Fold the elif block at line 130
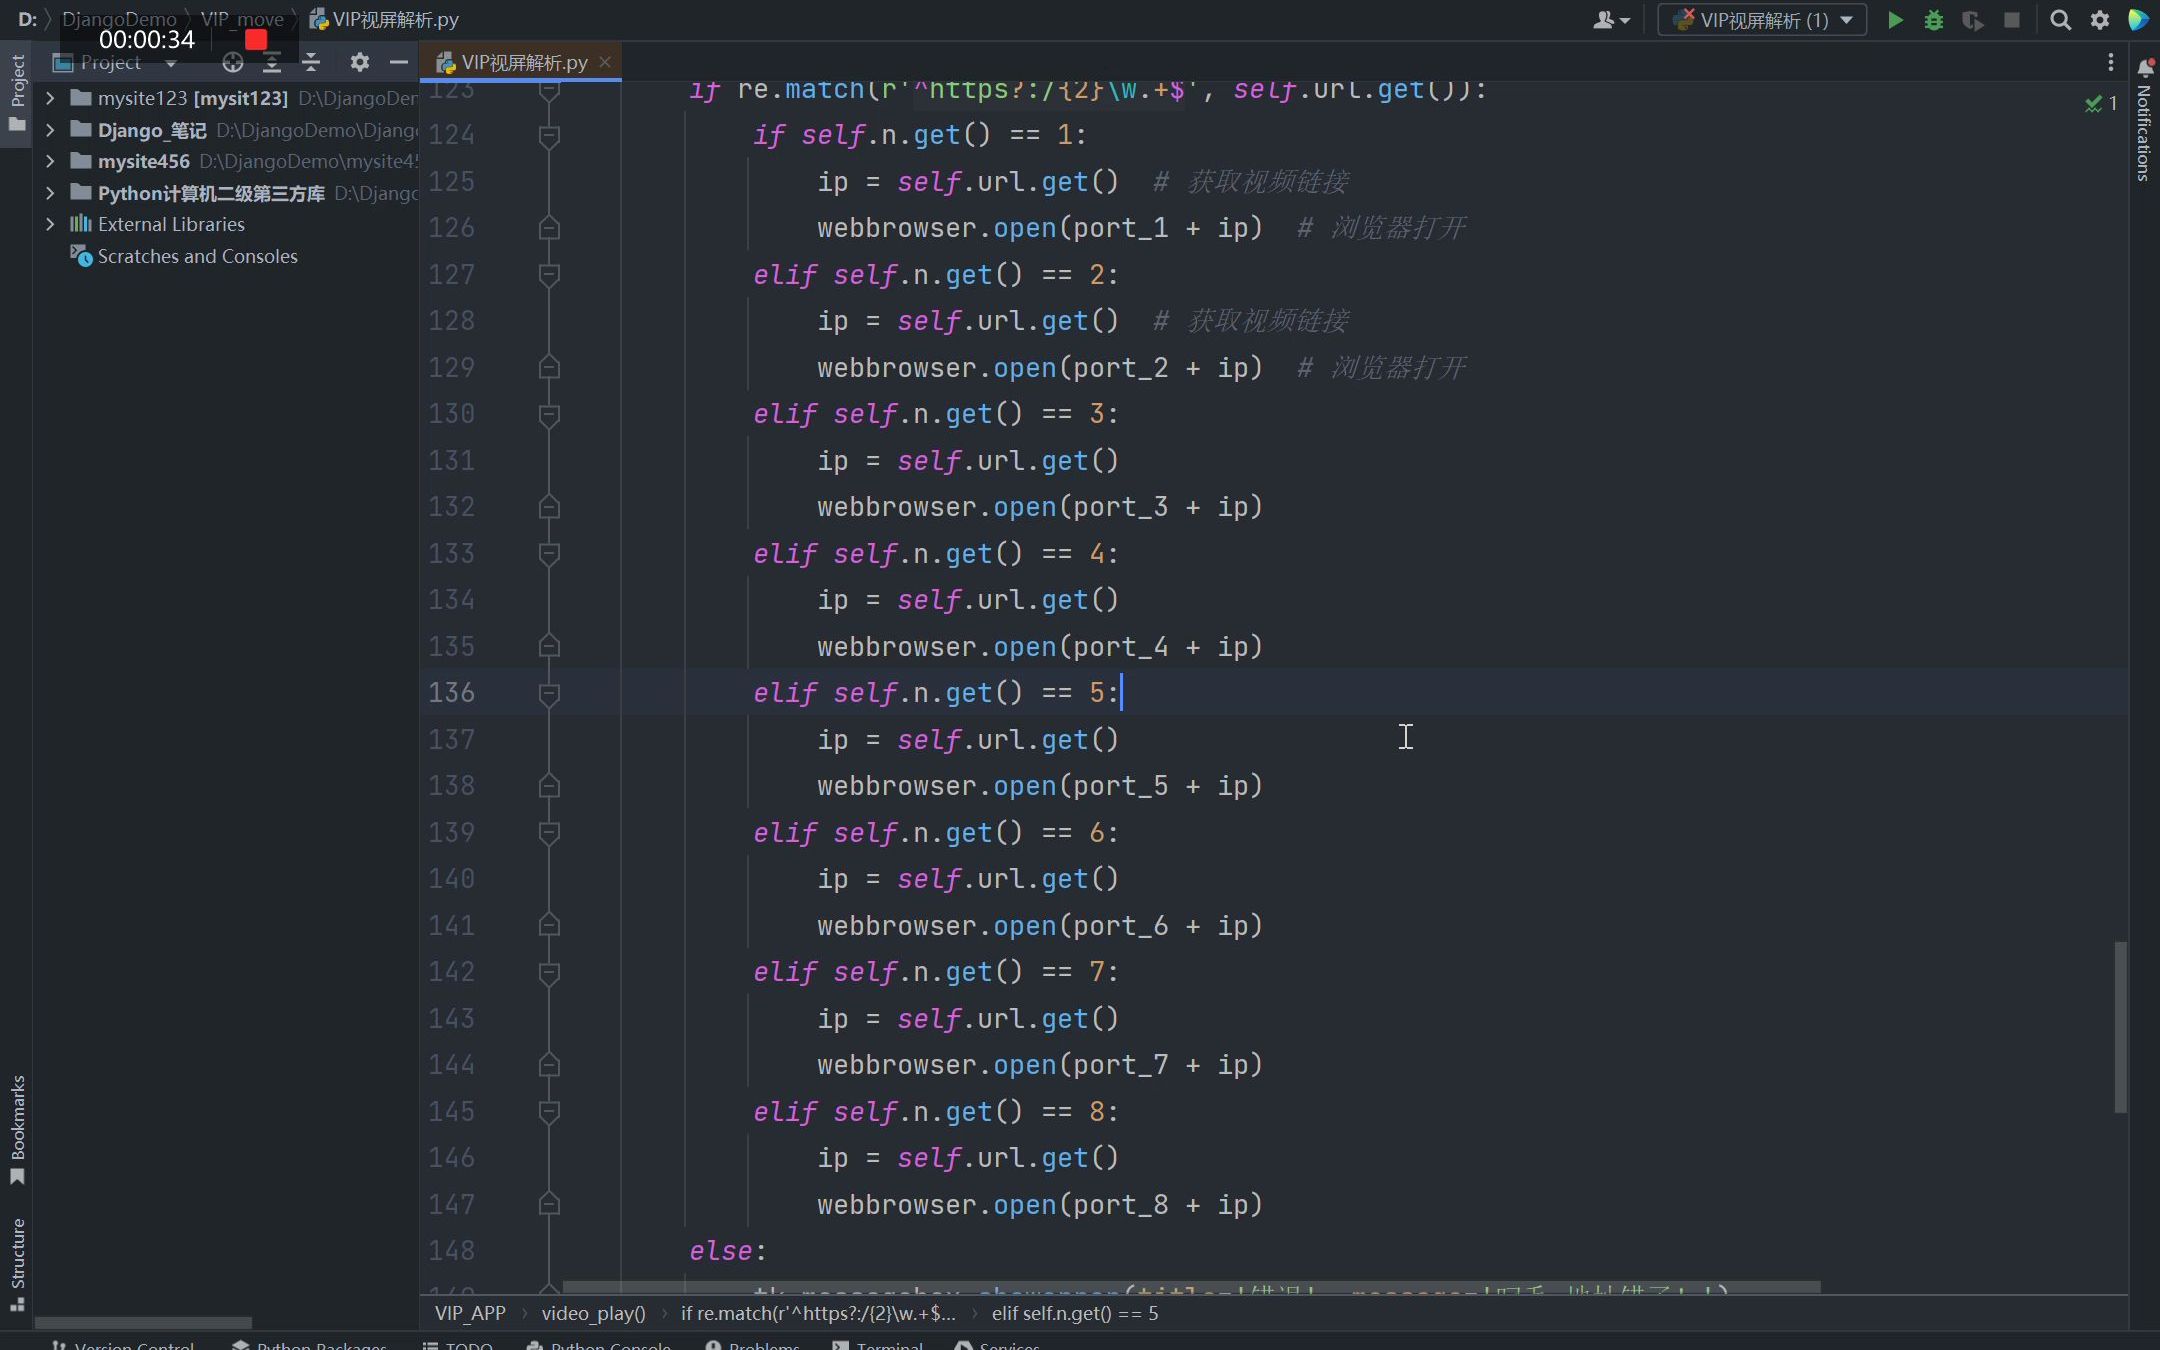The height and width of the screenshot is (1350, 2160). (549, 414)
